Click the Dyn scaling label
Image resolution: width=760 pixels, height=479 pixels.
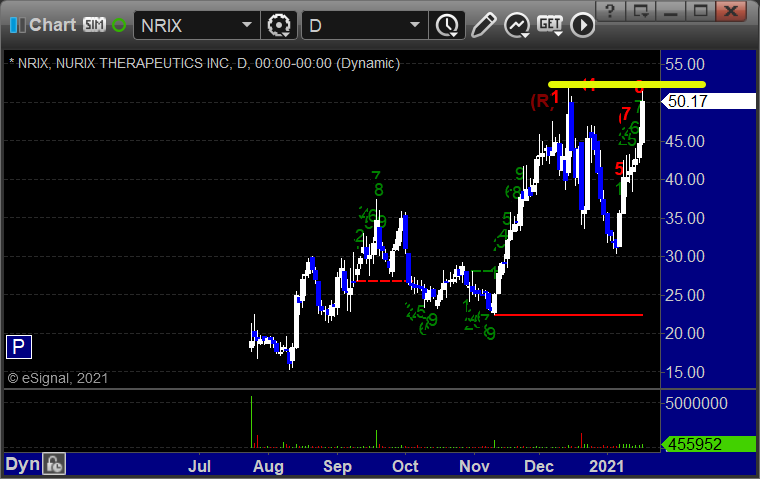[22, 464]
